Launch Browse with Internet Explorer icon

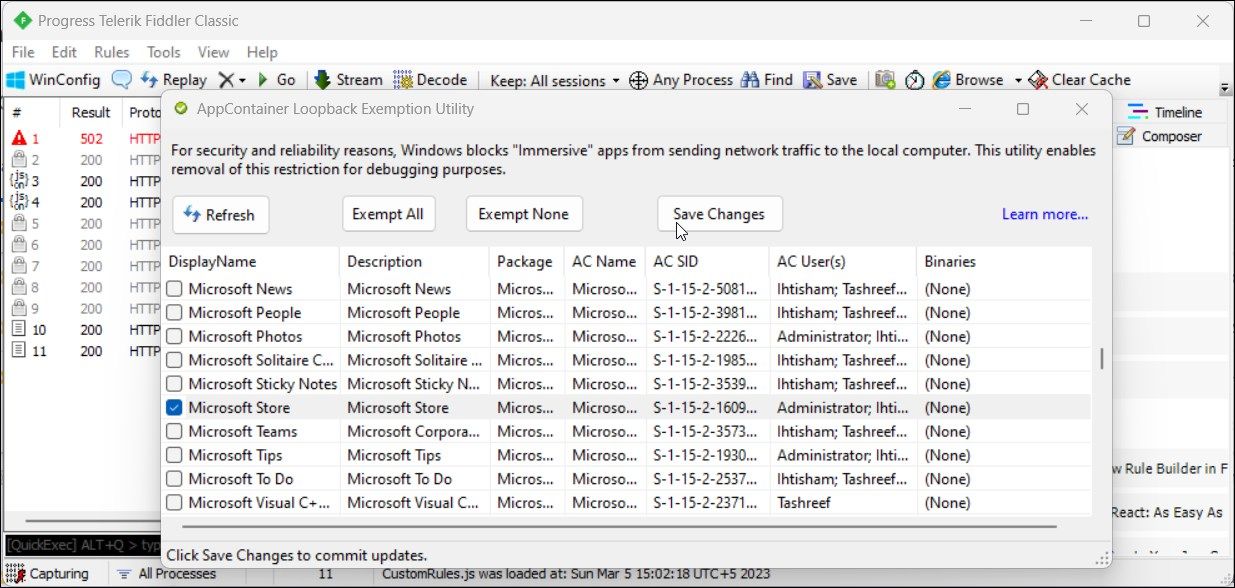point(967,80)
